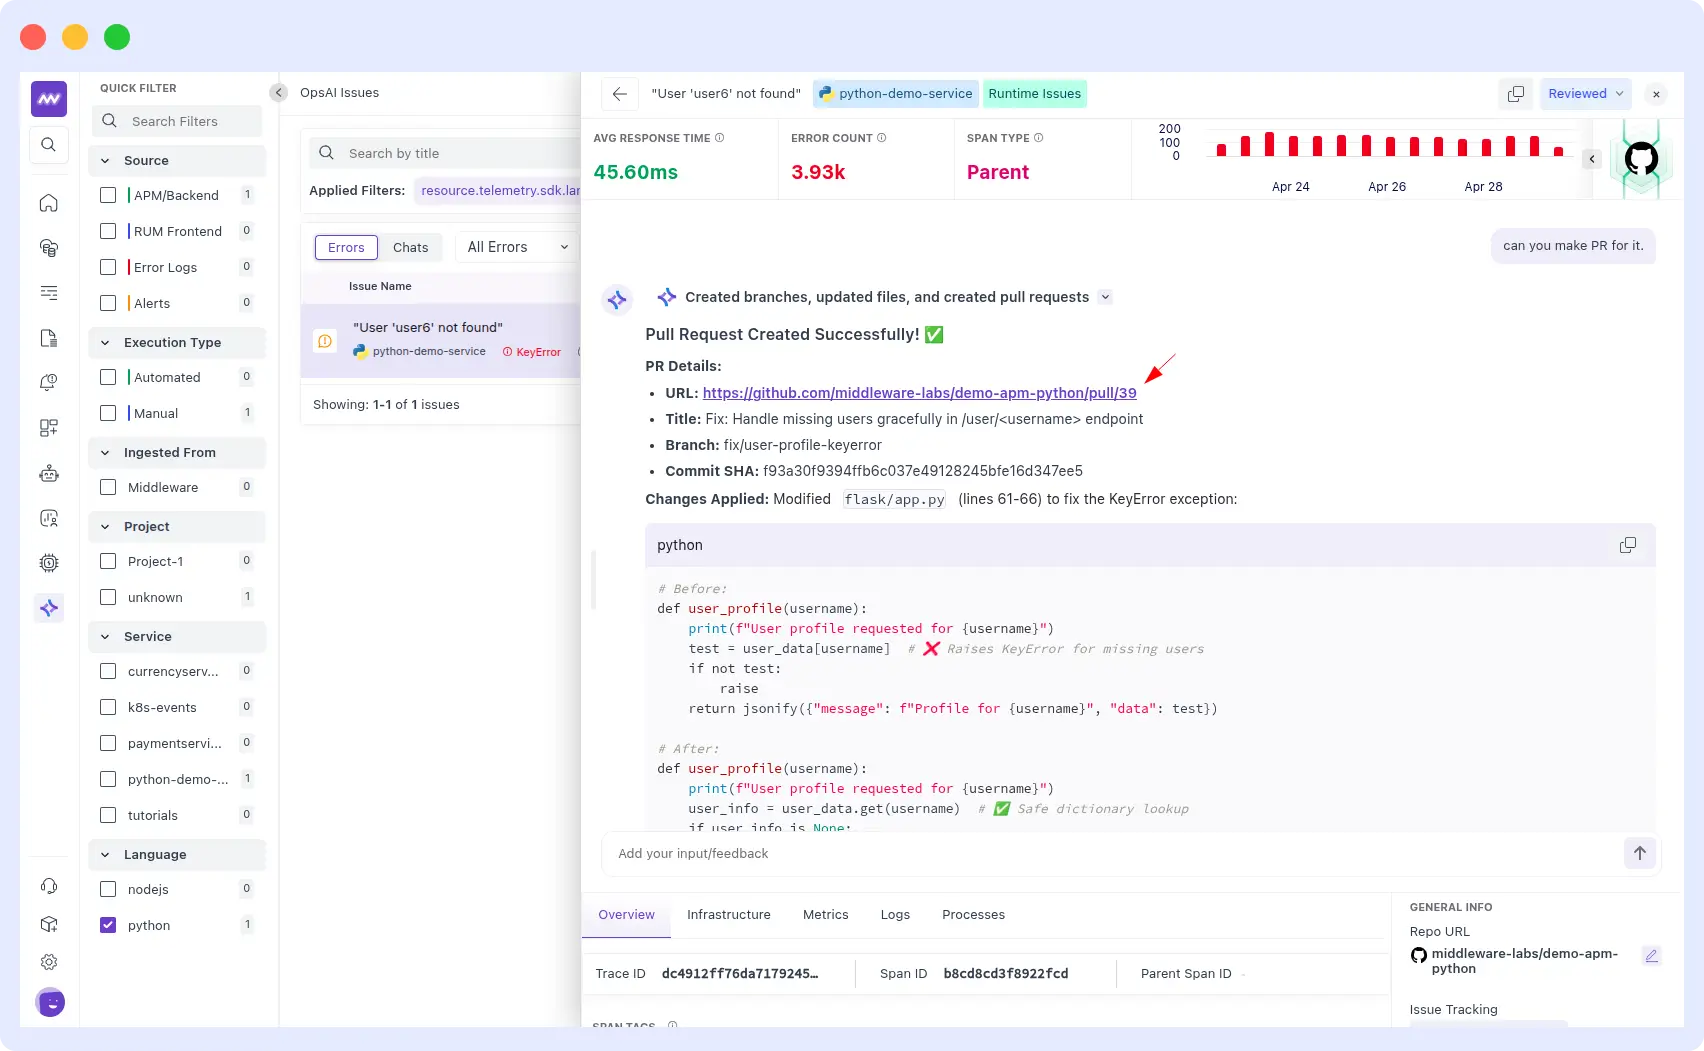
Task: Collapse the Source filter section
Action: (104, 160)
